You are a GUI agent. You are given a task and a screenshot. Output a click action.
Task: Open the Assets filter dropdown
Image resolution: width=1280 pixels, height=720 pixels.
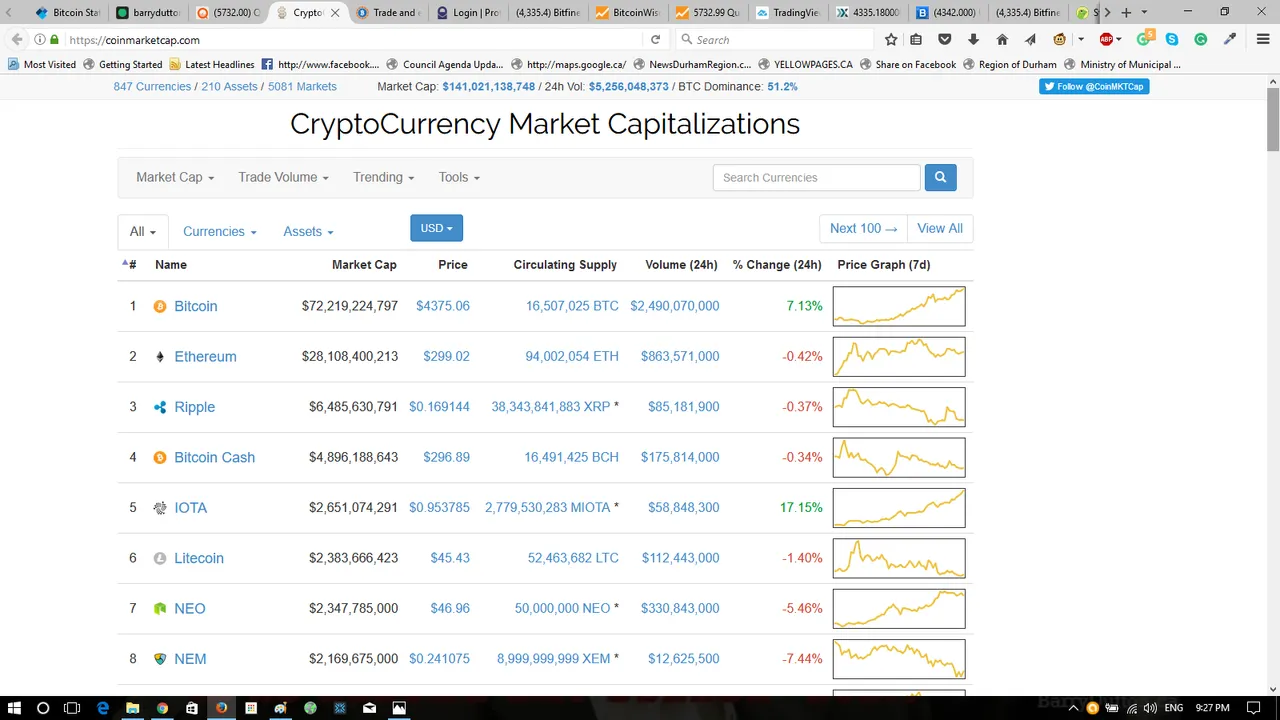(308, 231)
